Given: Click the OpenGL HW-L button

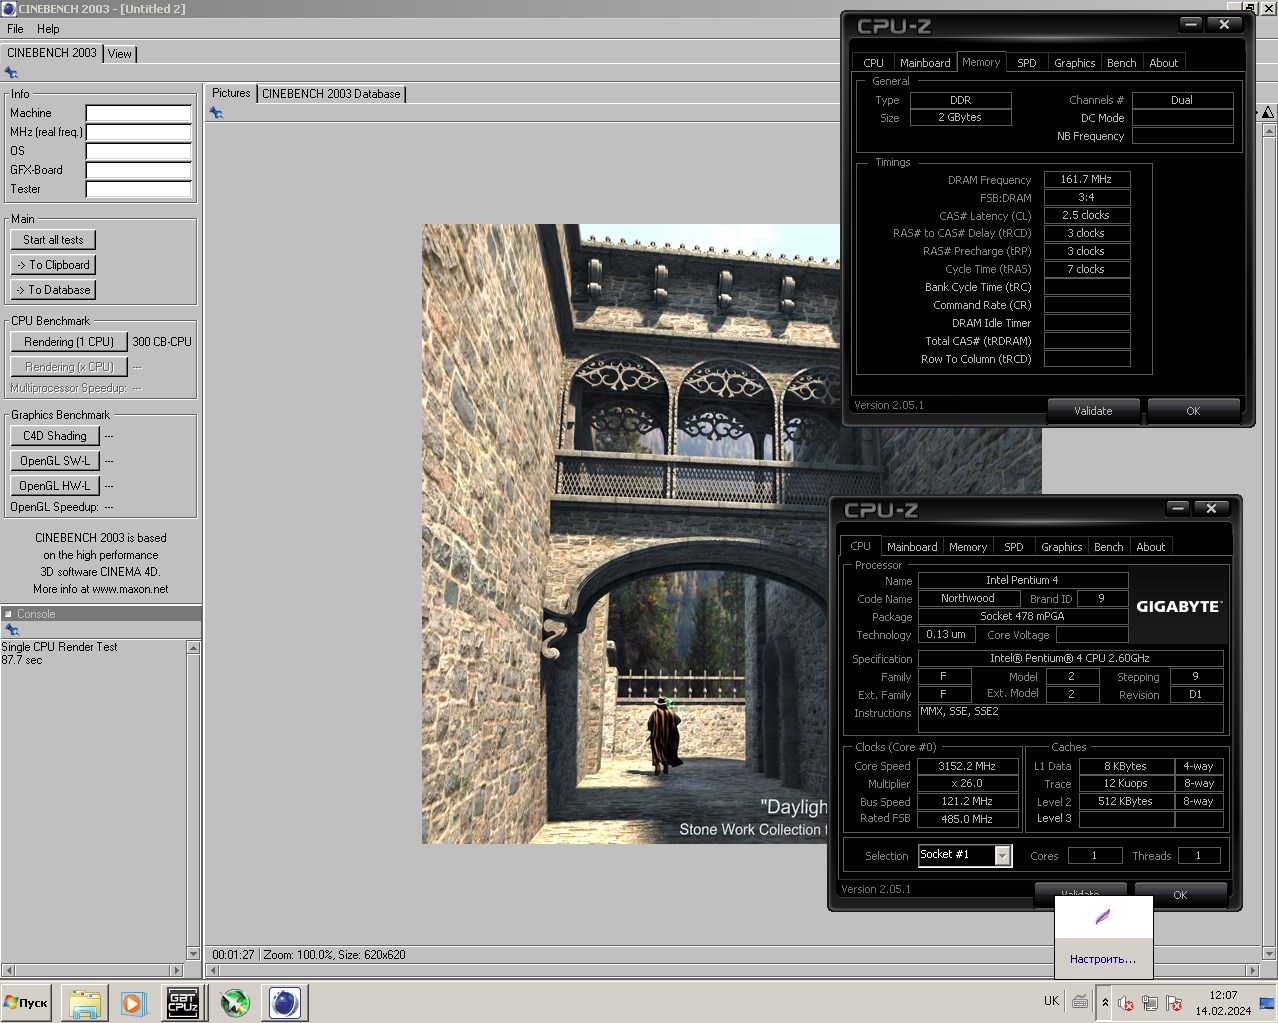Looking at the screenshot, I should pos(55,486).
